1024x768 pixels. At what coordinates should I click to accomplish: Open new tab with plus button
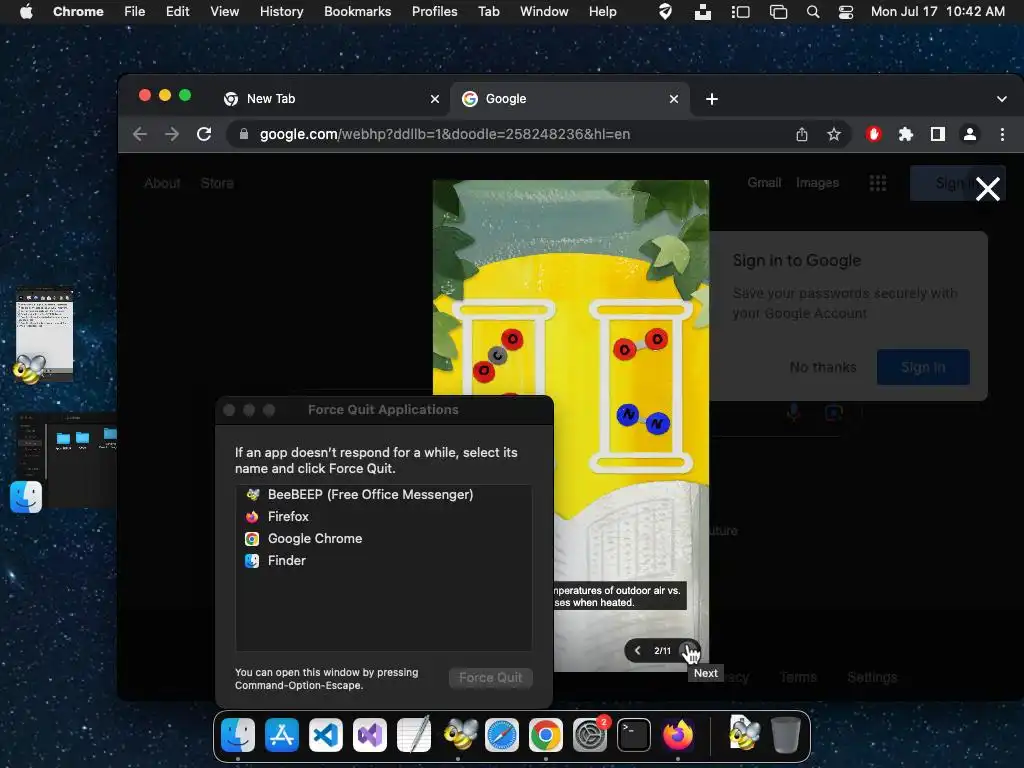click(712, 99)
